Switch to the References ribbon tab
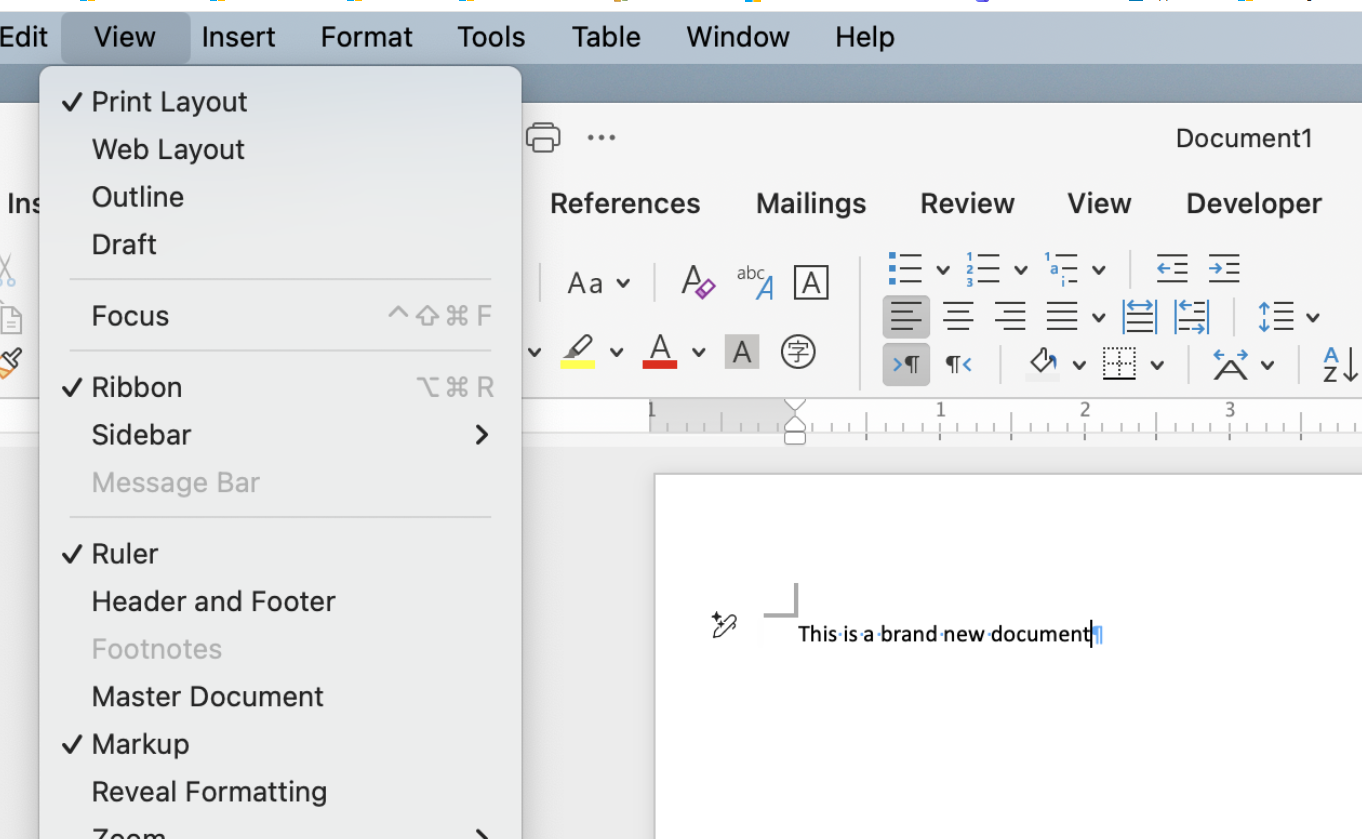The height and width of the screenshot is (839, 1362). (625, 204)
